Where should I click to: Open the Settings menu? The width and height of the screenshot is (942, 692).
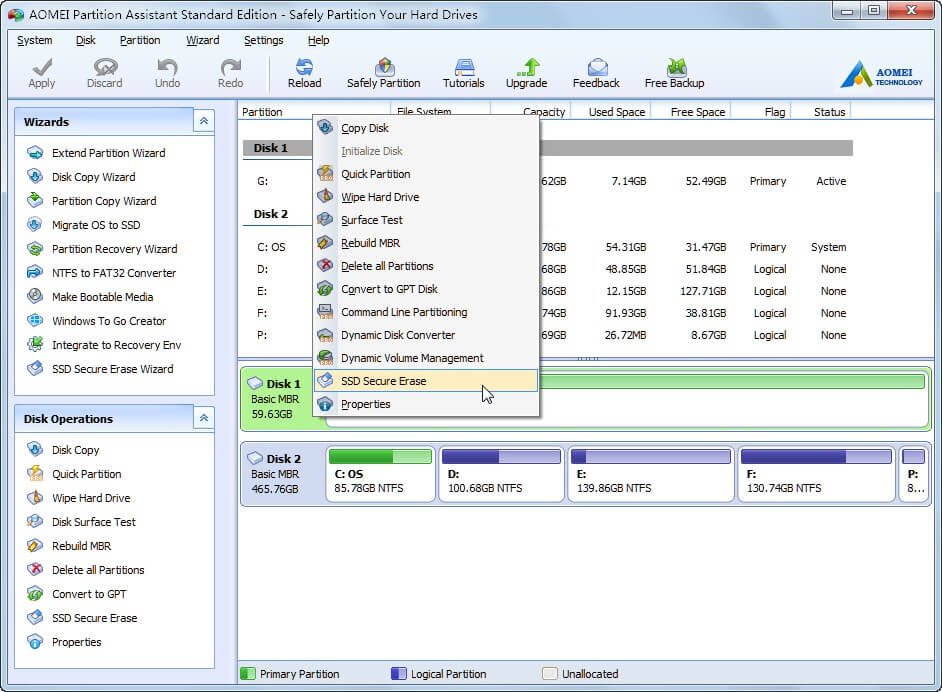point(263,40)
